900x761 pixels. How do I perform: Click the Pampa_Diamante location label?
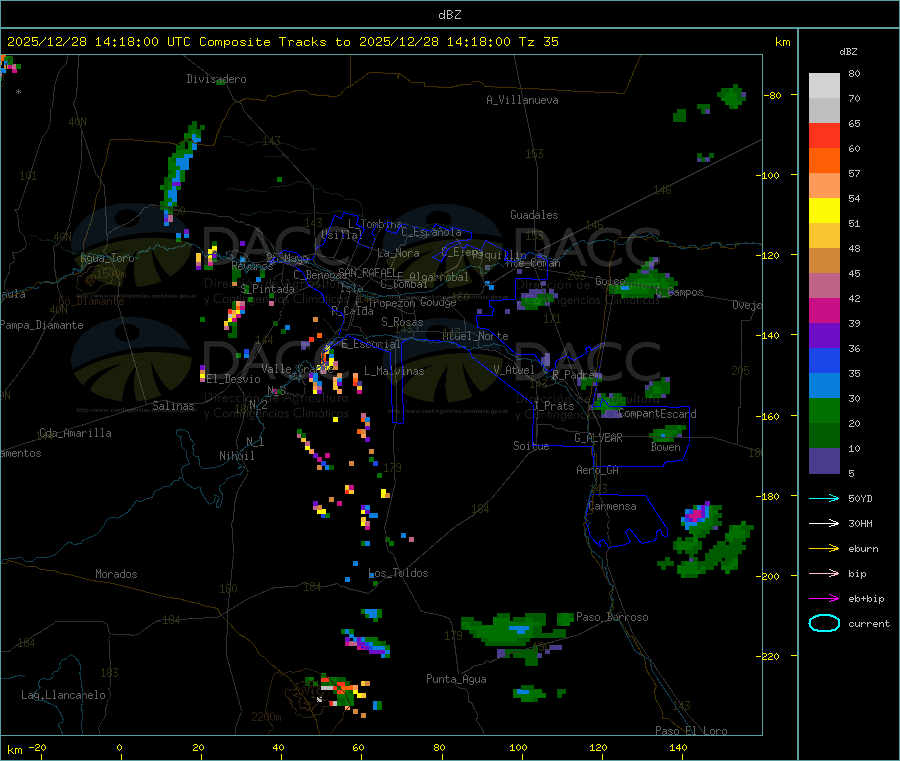pos(42,325)
